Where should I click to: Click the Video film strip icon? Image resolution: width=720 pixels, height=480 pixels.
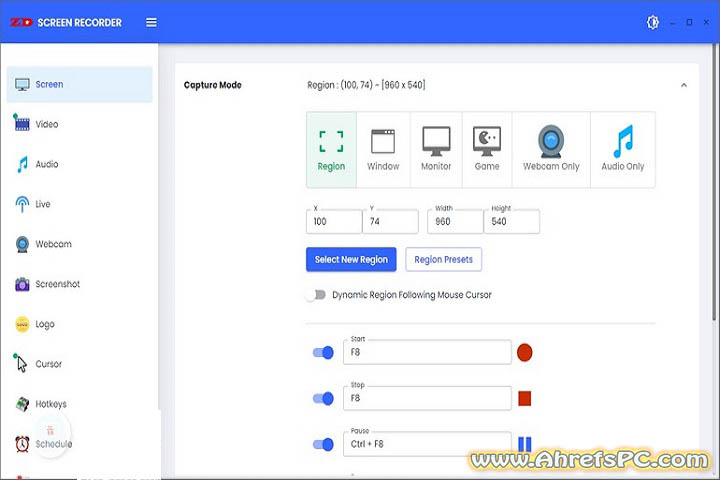pyautogui.click(x=22, y=123)
